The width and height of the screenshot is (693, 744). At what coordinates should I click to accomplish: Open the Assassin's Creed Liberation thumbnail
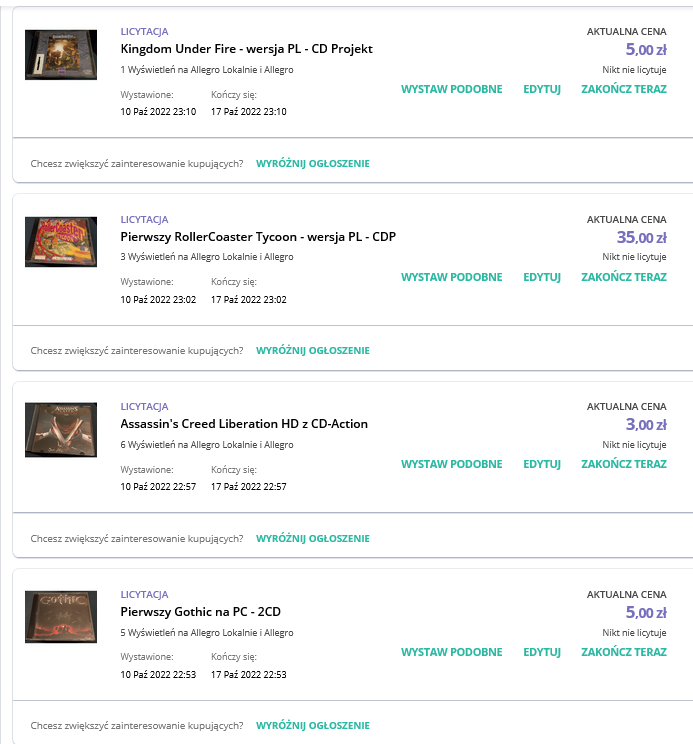pos(61,430)
